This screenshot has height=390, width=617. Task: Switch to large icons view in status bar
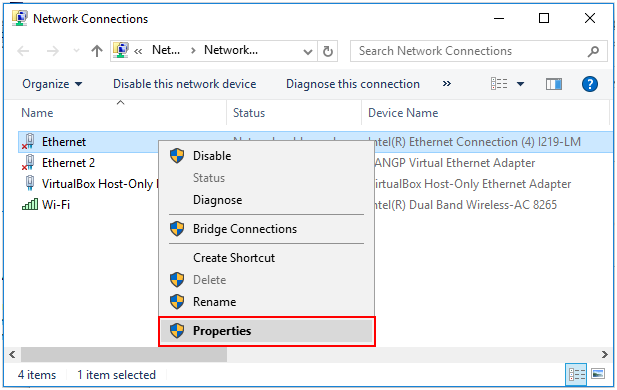click(598, 374)
